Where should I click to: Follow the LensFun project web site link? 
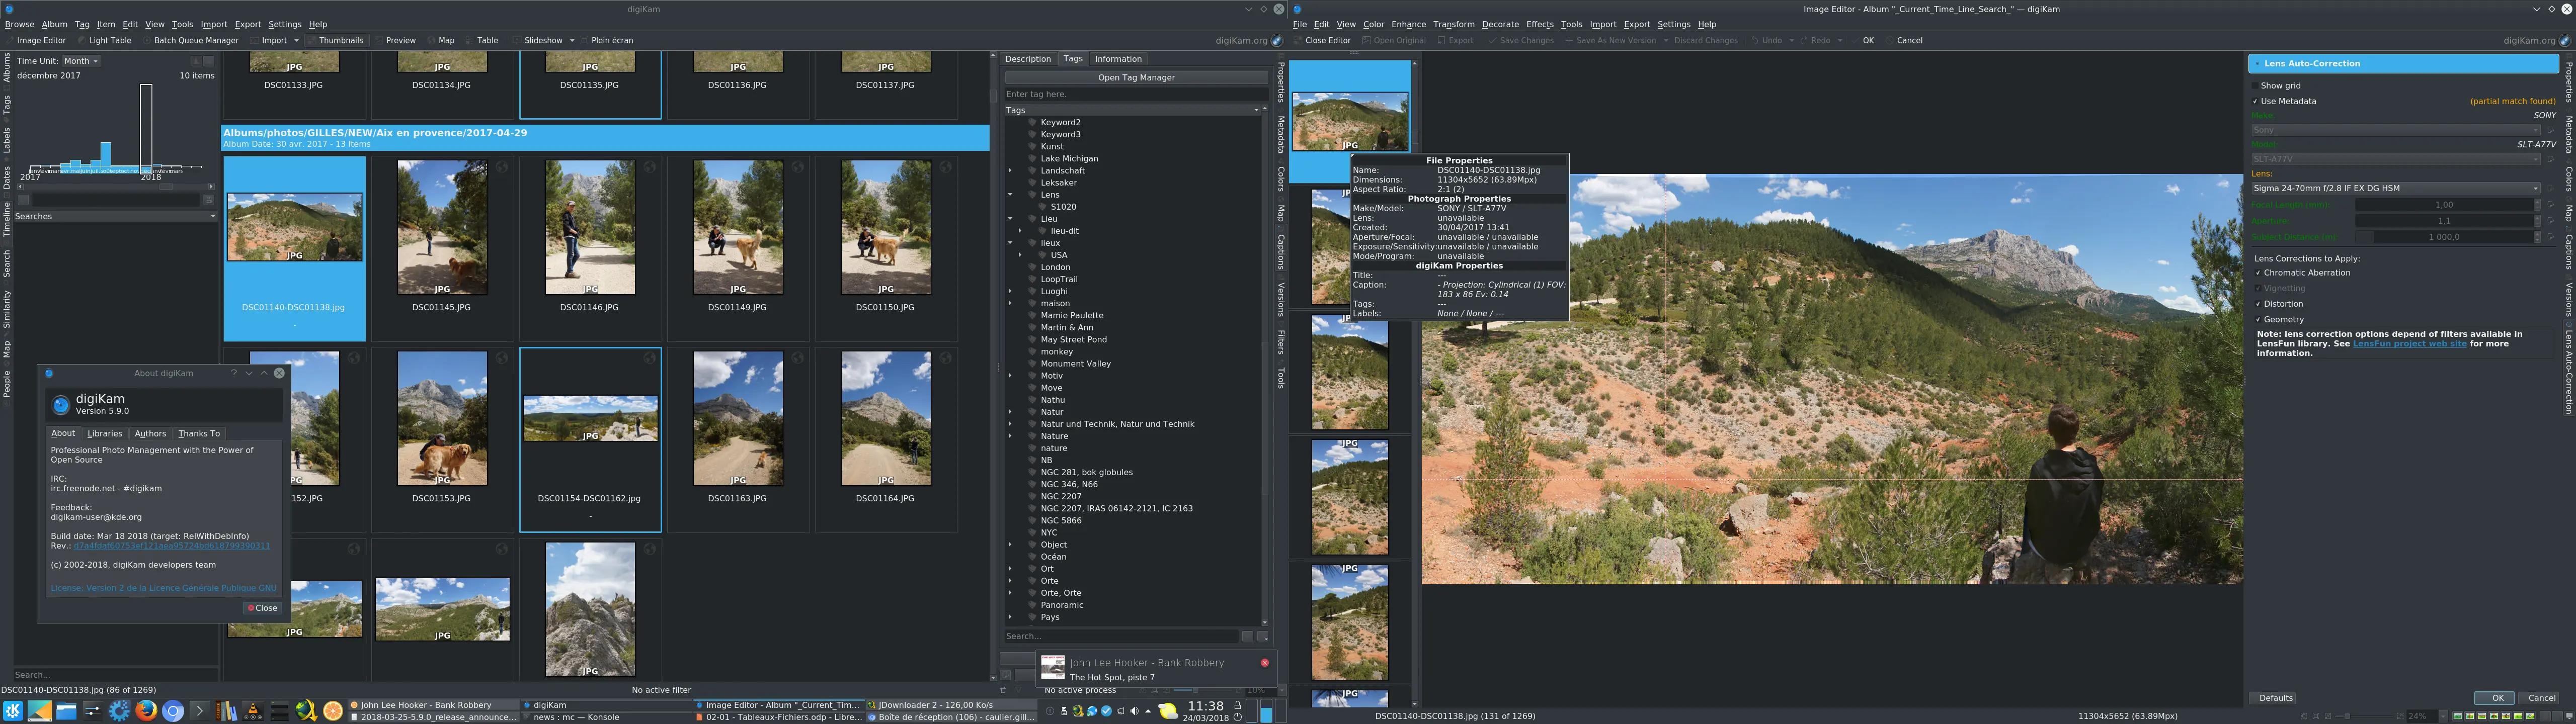(2410, 343)
